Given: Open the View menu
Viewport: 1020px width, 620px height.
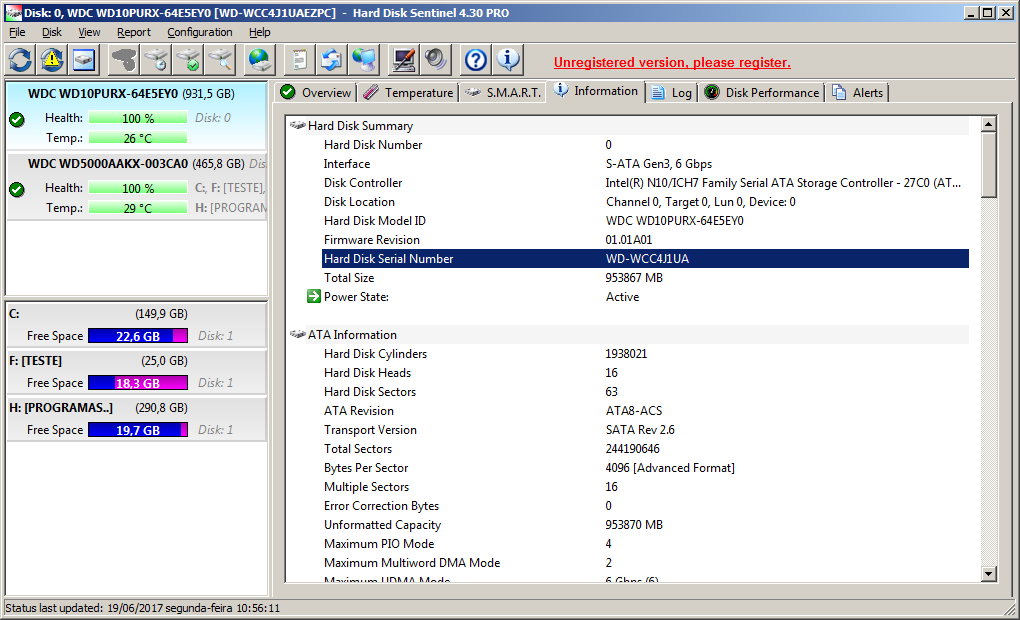Looking at the screenshot, I should coord(89,32).
